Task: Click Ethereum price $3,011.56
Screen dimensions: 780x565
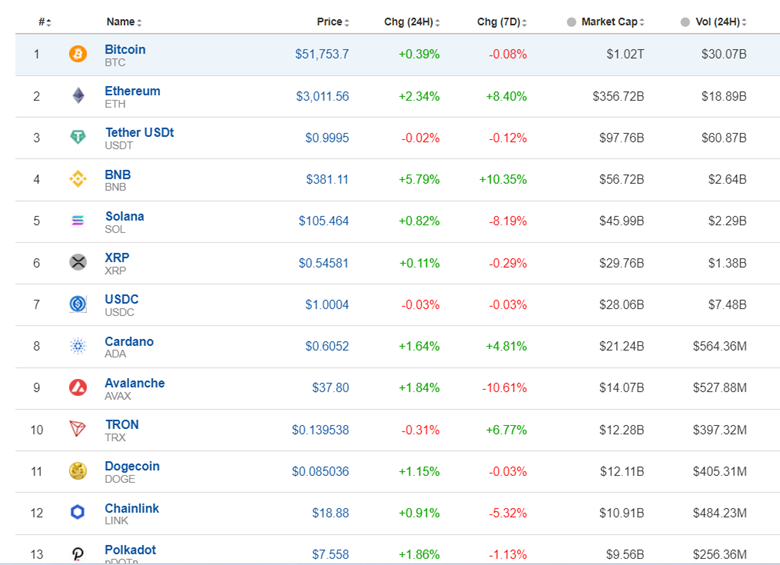Action: point(322,96)
